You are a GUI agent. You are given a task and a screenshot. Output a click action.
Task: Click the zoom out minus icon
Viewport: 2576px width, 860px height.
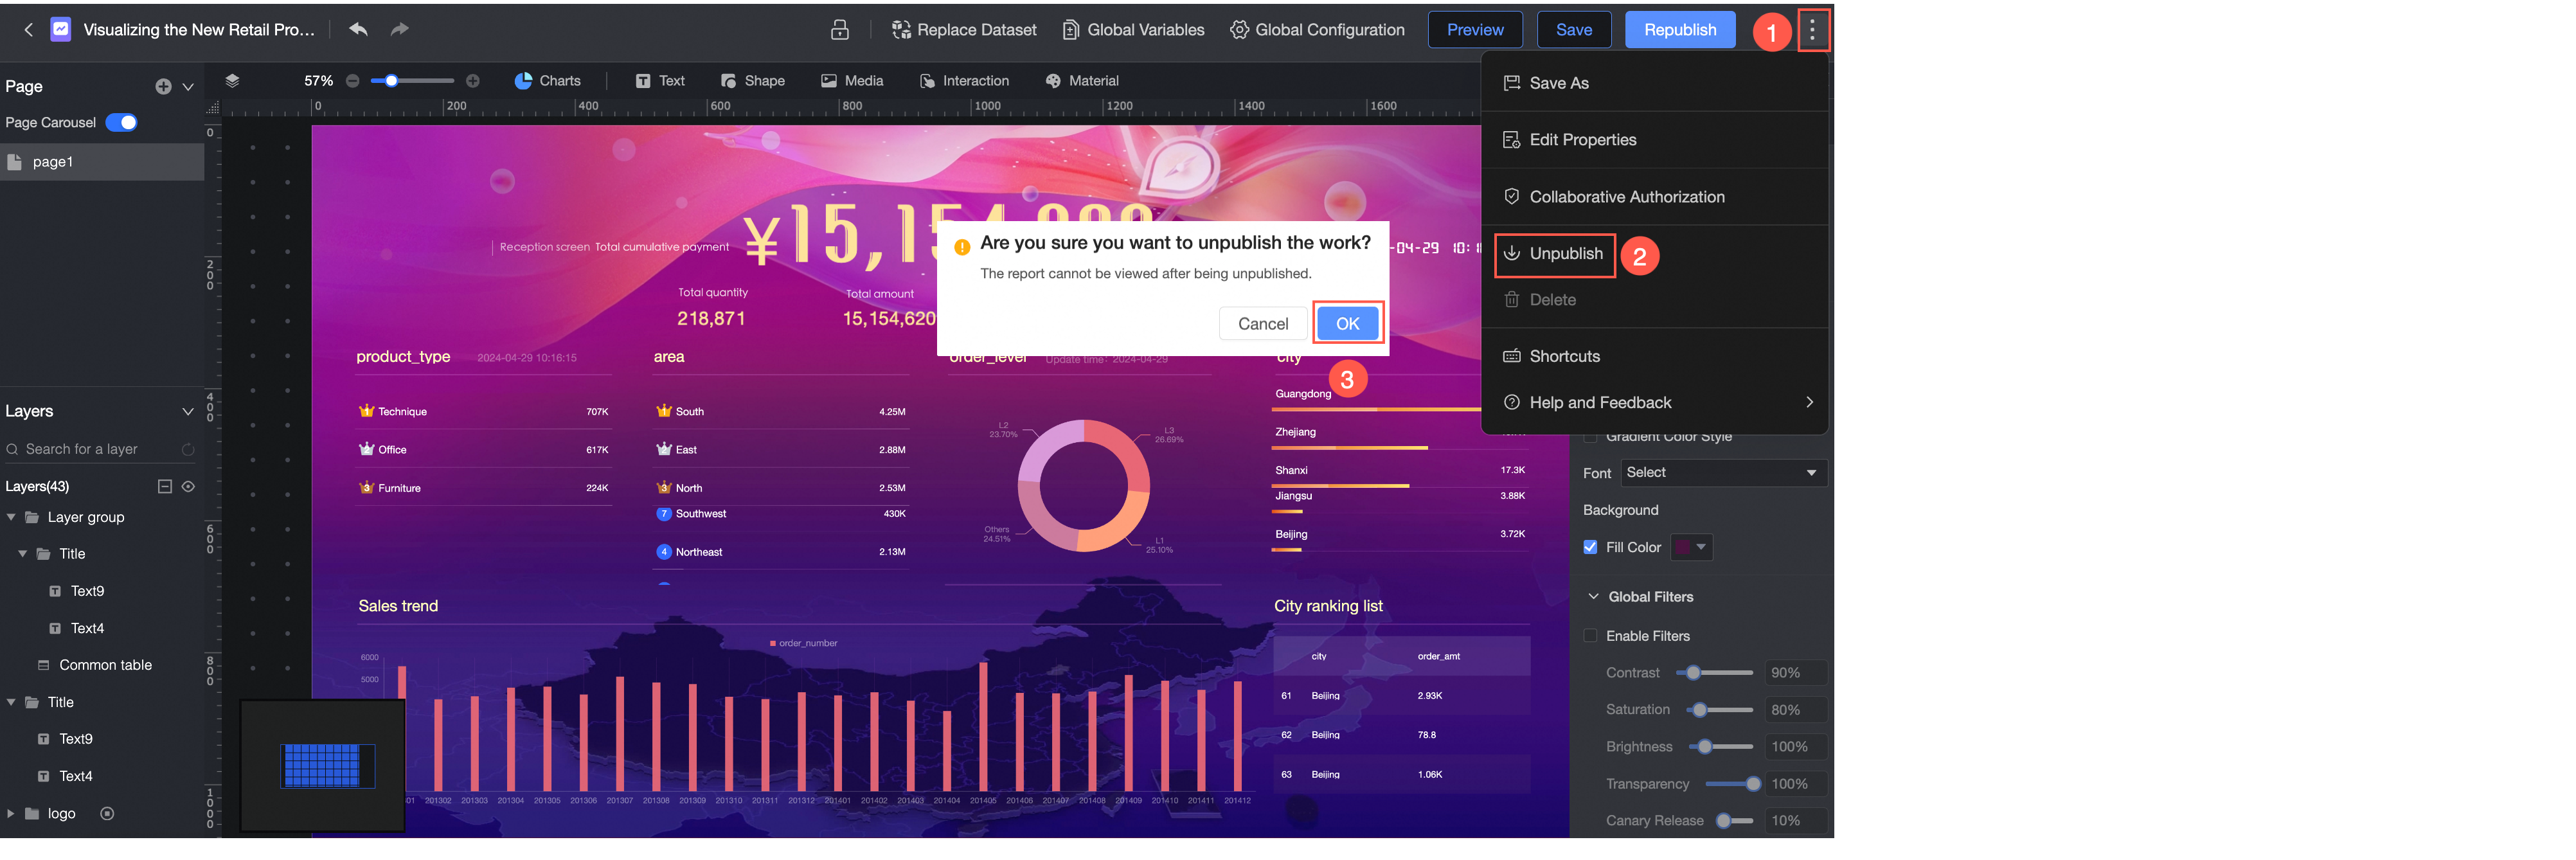353,81
